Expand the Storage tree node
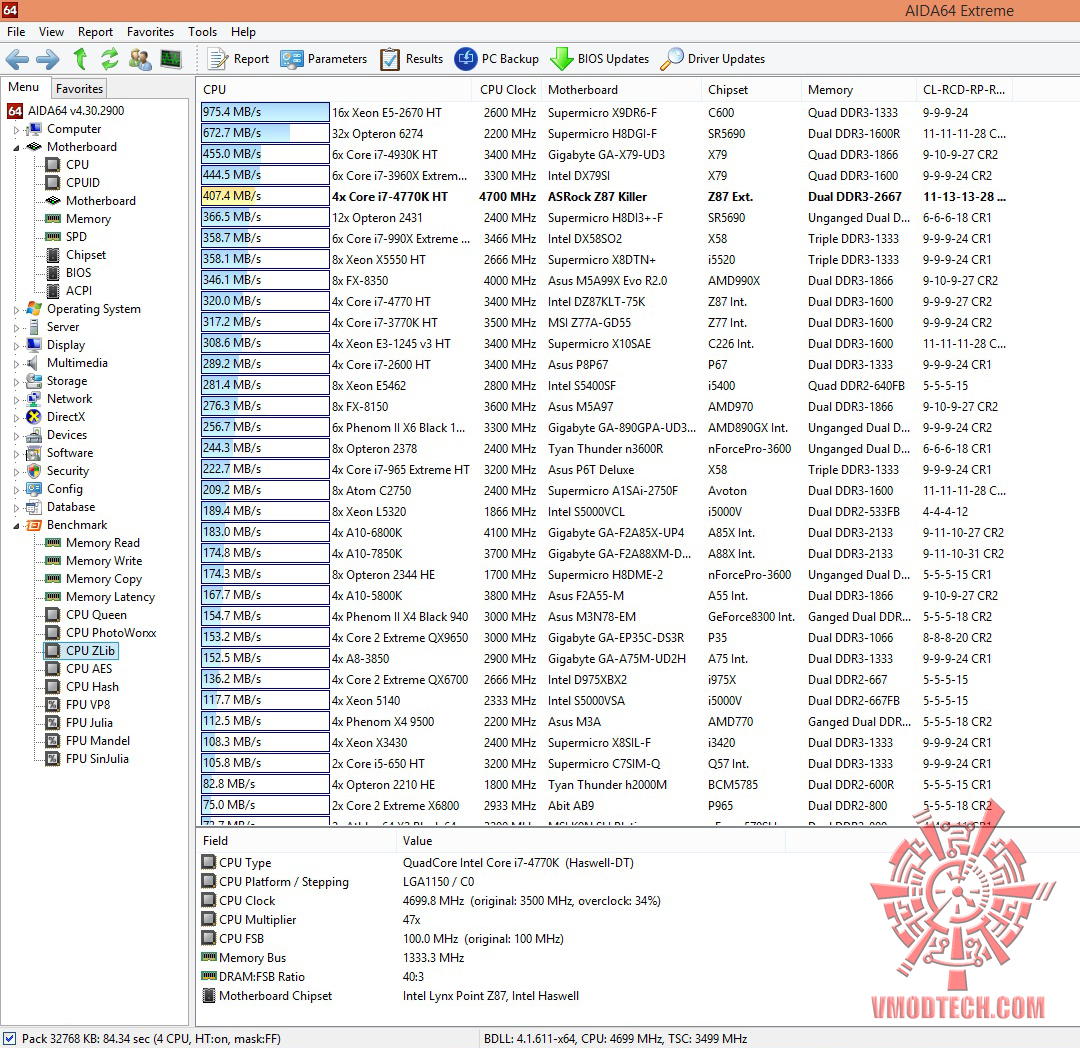The height and width of the screenshot is (1048, 1080). point(17,381)
